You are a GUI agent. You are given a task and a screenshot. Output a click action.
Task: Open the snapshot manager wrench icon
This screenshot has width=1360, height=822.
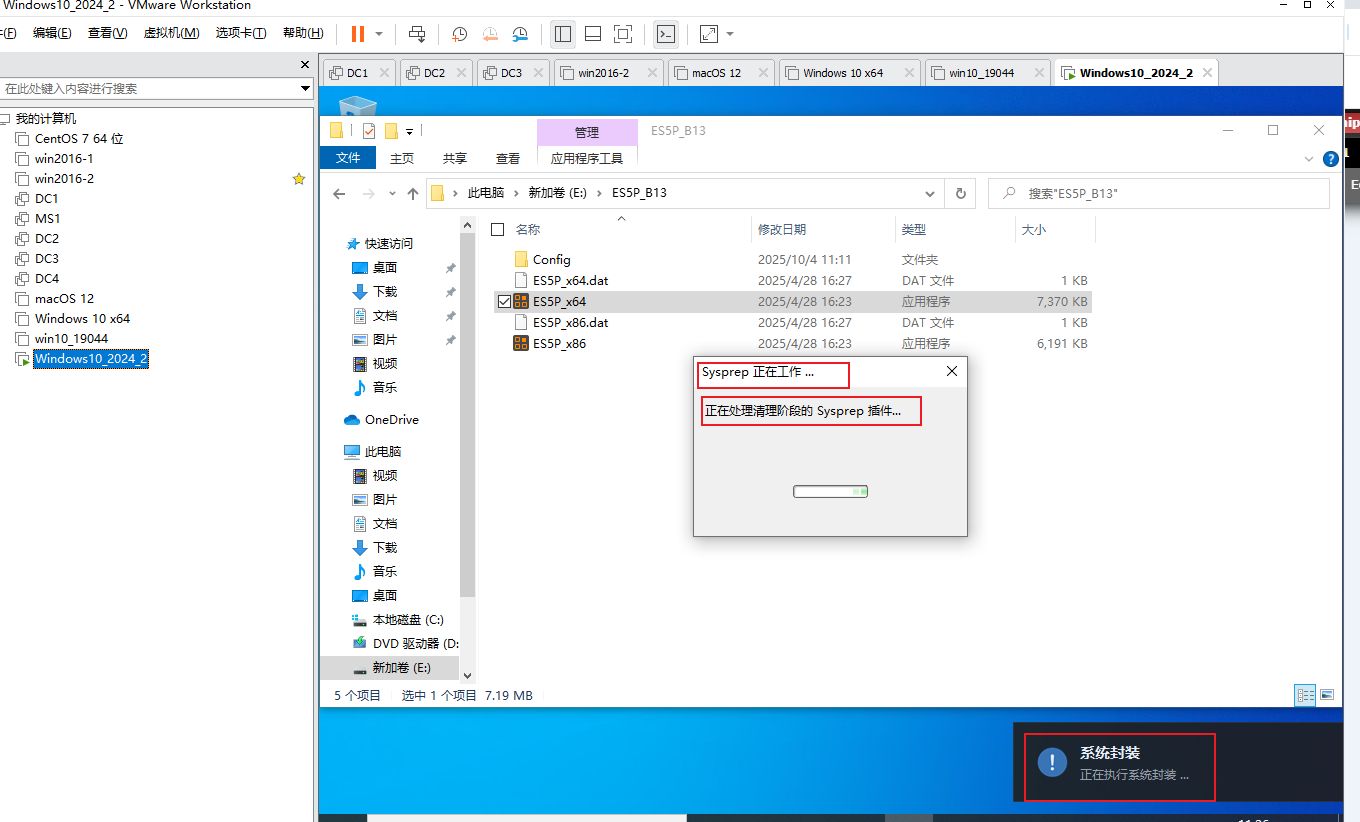tap(520, 34)
